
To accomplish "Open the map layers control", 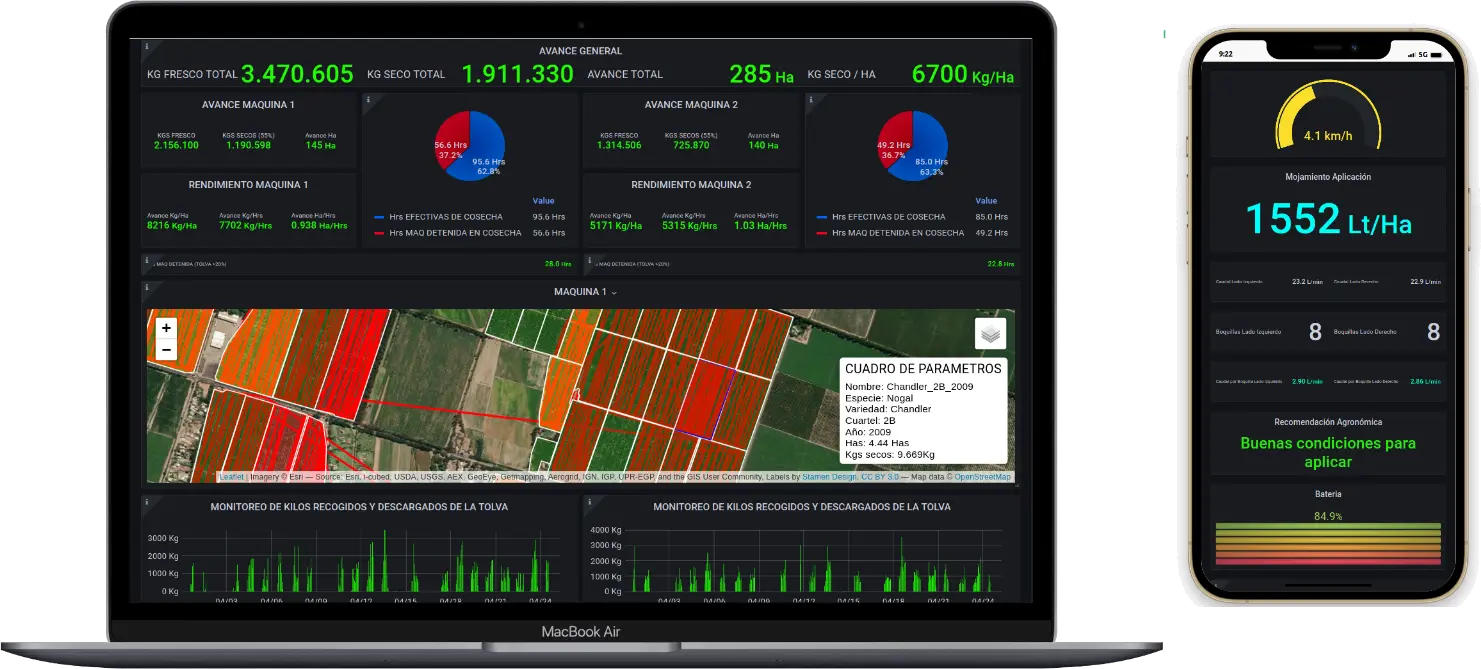I will click(x=990, y=334).
